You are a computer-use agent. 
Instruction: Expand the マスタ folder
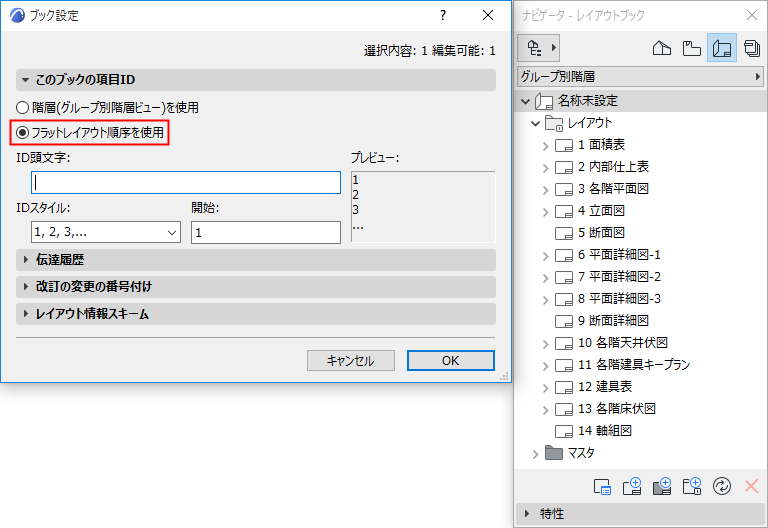536,454
